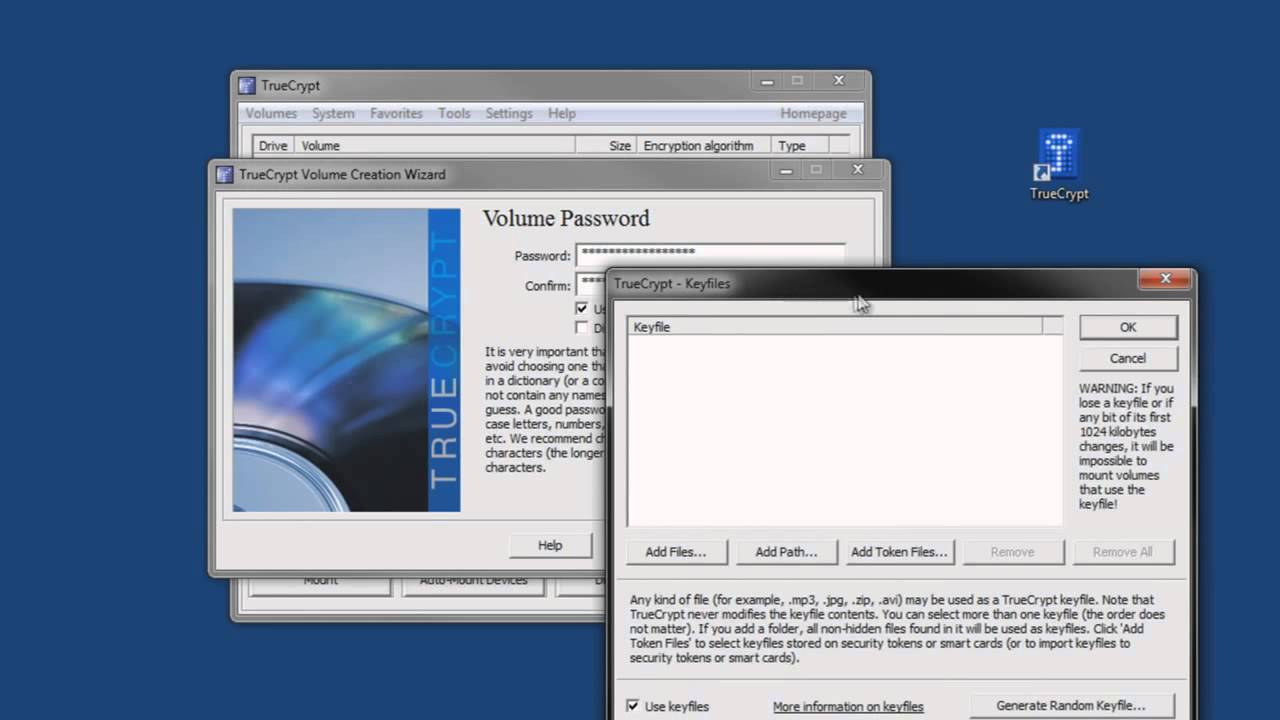Toggle the unchecked checkbox below it in wizard
1280x720 pixels.
pos(582,328)
